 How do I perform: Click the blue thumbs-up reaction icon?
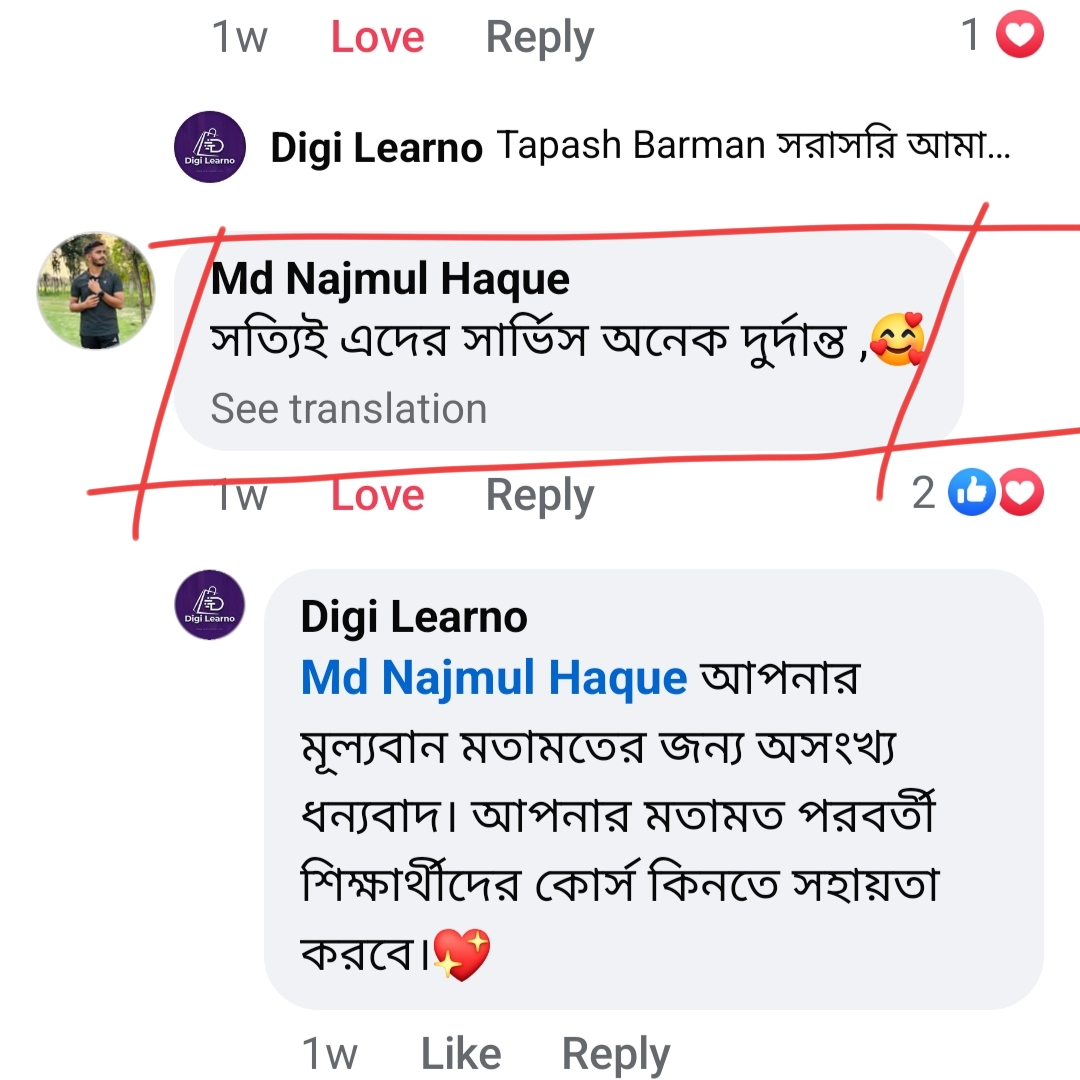(x=971, y=492)
